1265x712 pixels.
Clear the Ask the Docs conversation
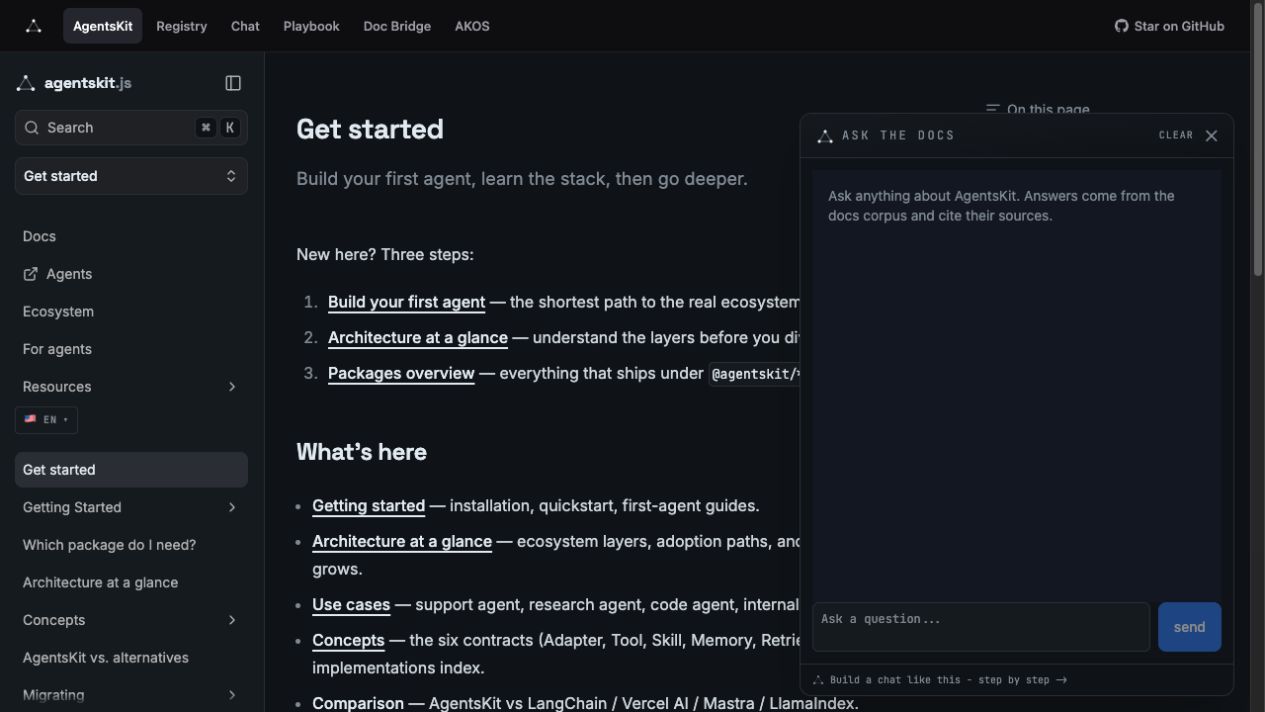tap(1175, 135)
